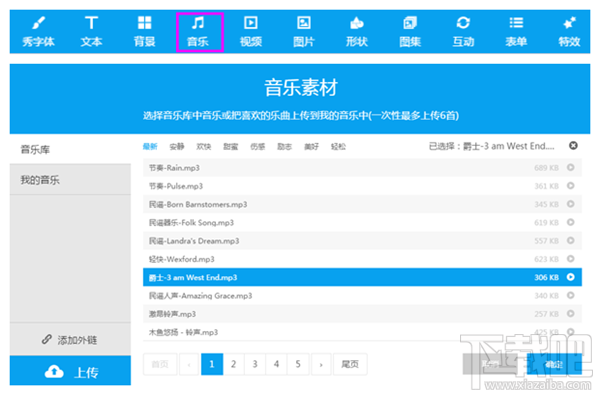Play preview of 节奏-Pulse.mp3
Viewport: 600px width, 395px height.
pyautogui.click(x=571, y=186)
